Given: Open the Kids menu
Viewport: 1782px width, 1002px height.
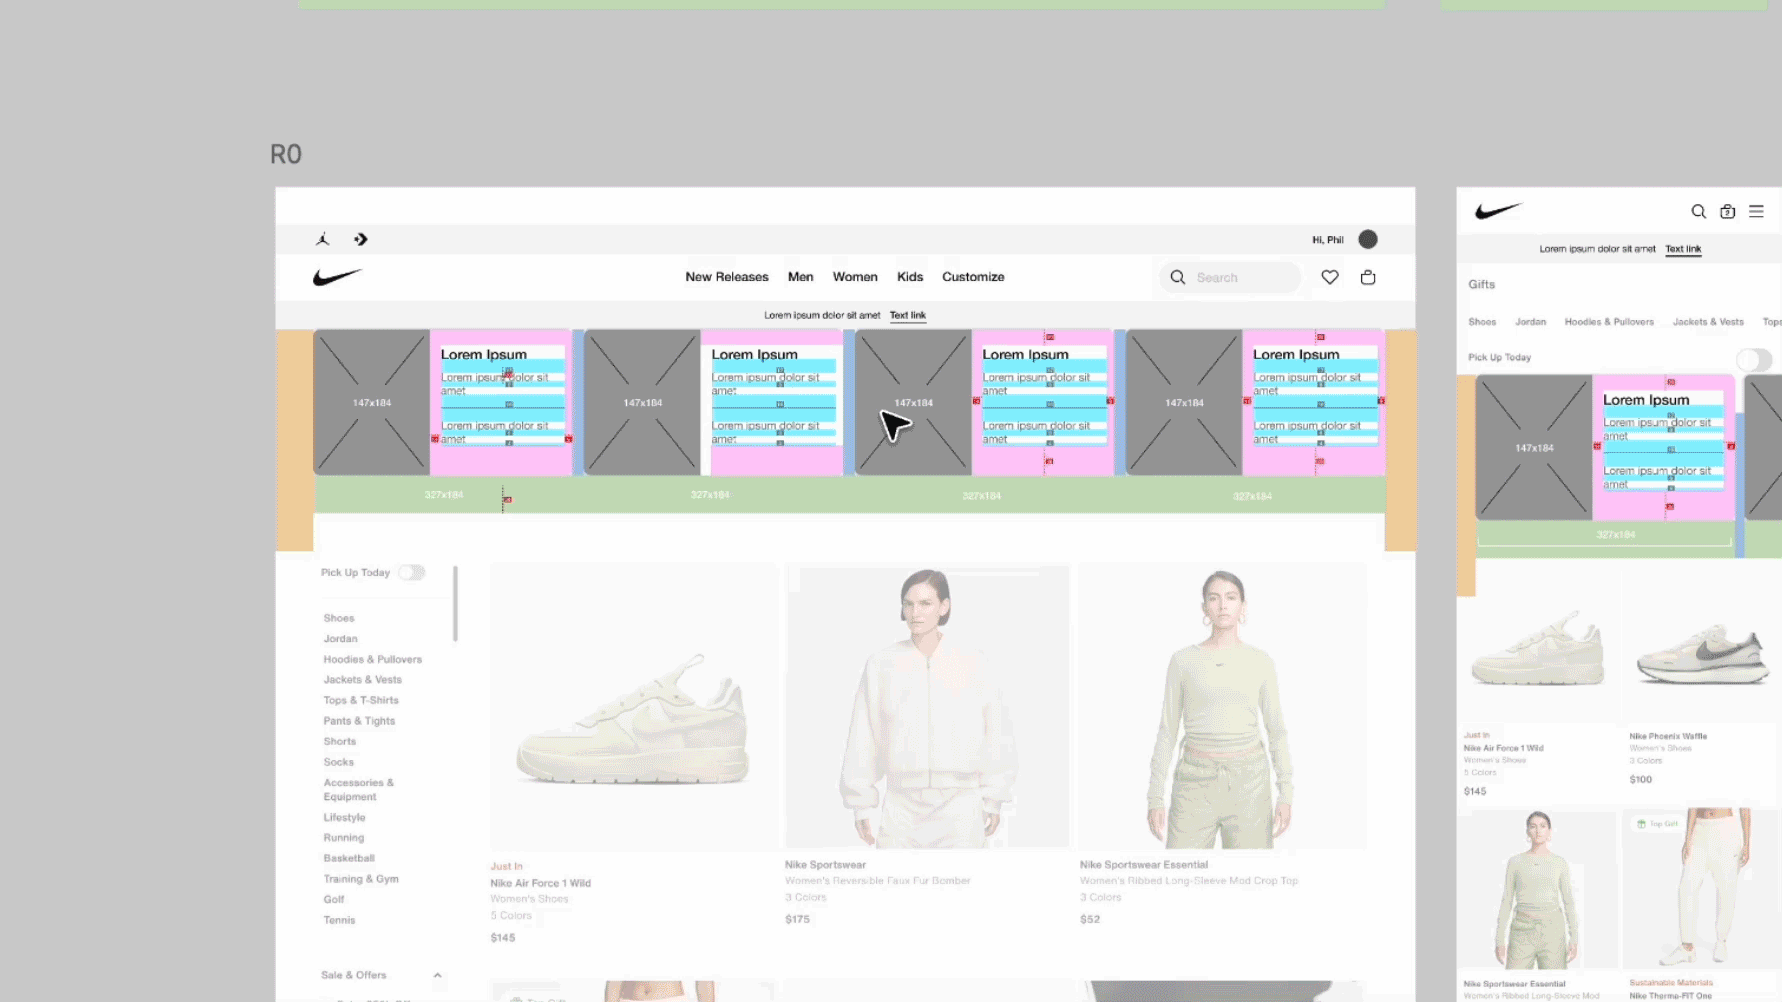Looking at the screenshot, I should pos(910,277).
